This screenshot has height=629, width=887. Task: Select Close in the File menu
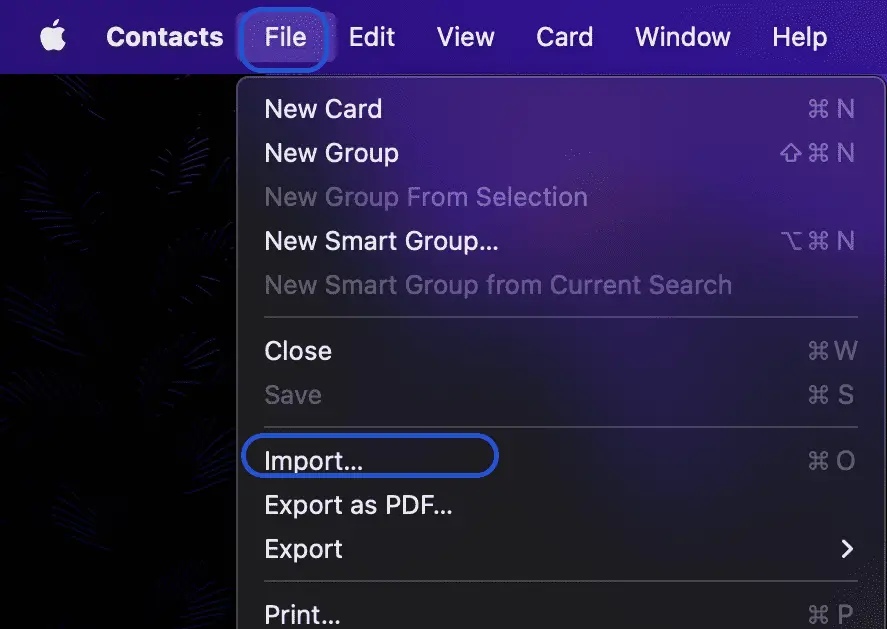(561, 351)
